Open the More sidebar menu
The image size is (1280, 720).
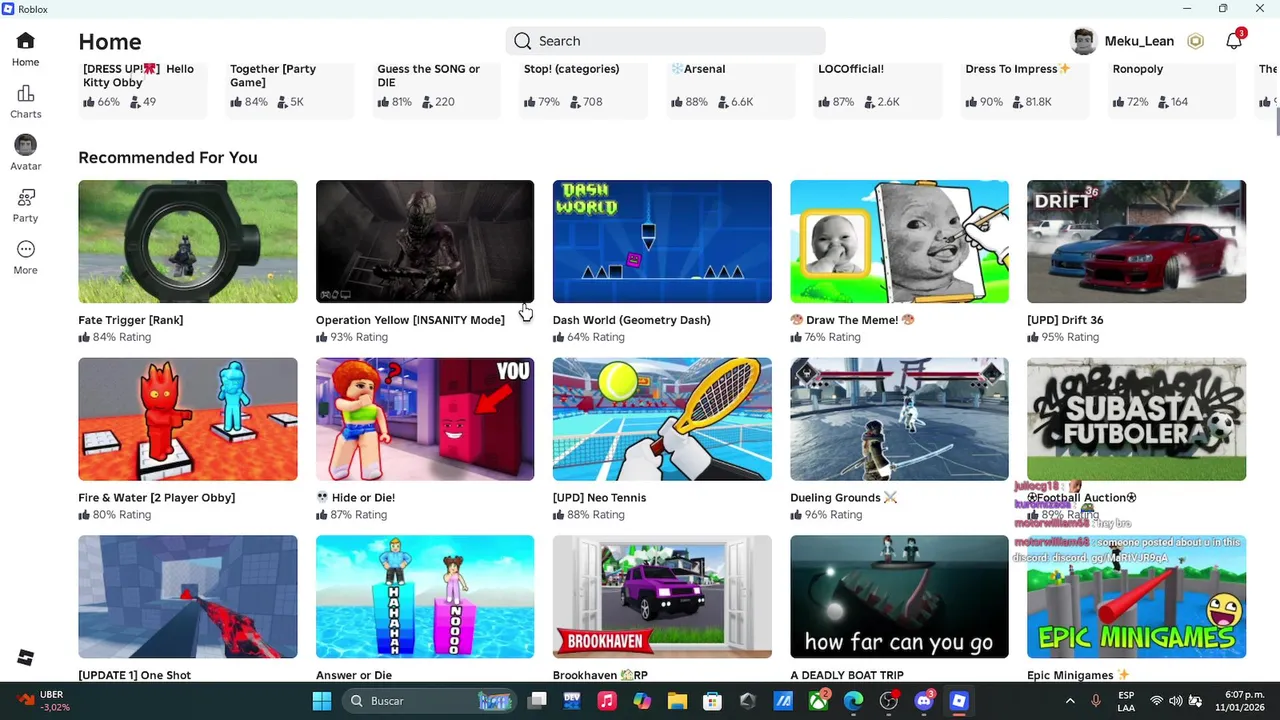click(x=26, y=249)
